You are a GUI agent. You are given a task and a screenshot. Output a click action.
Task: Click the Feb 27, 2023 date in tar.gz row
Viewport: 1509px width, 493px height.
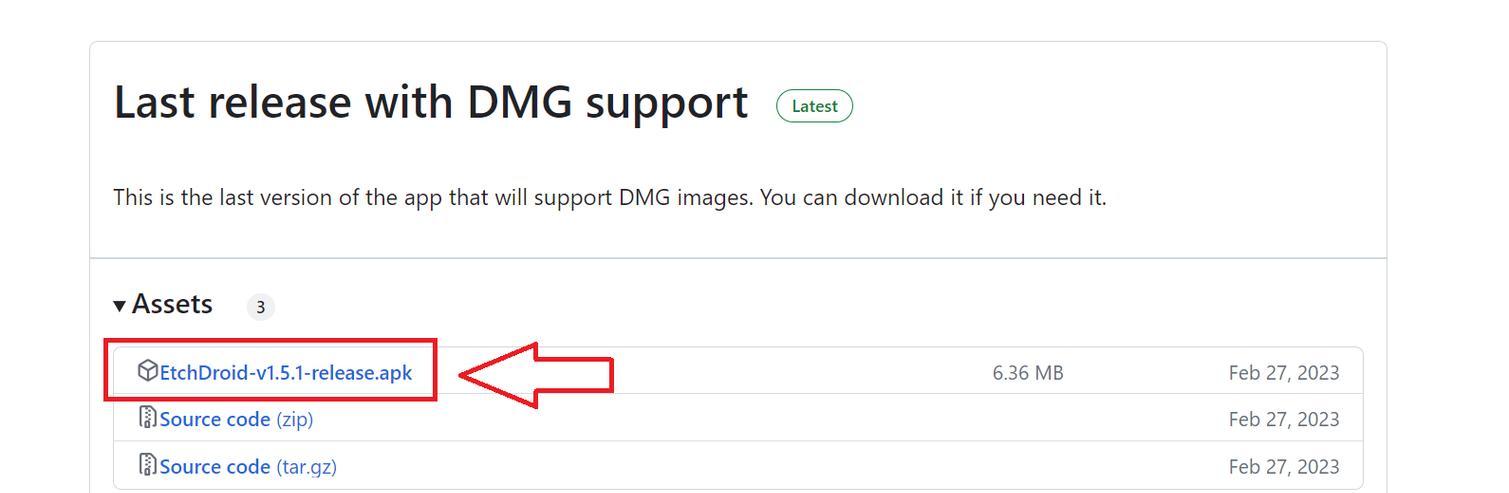1284,466
